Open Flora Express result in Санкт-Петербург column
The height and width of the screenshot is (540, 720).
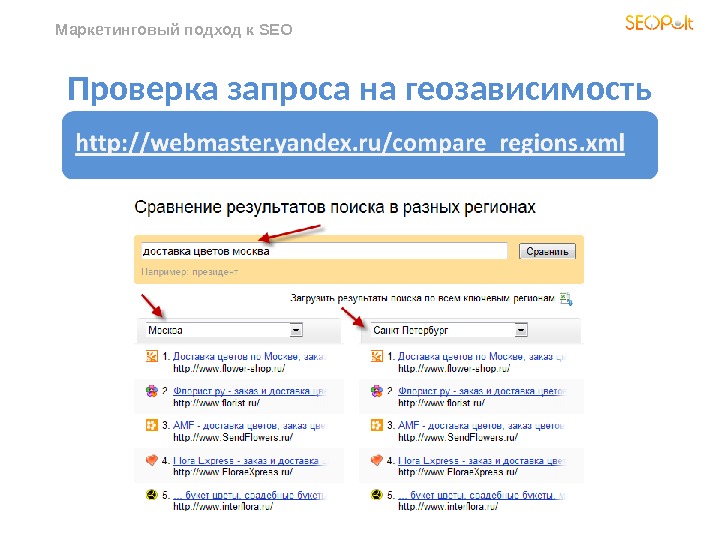[x=482, y=460]
